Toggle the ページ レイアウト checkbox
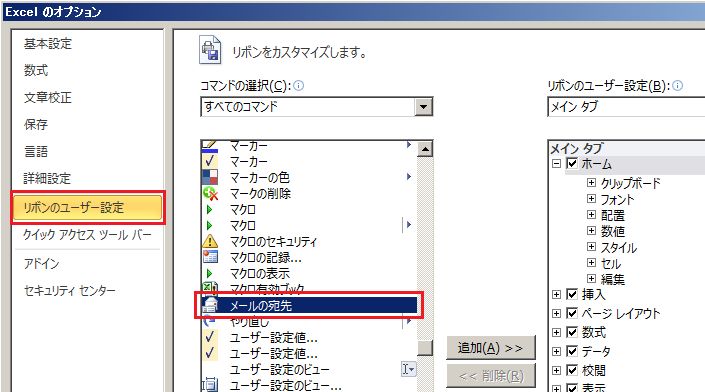 coord(572,313)
